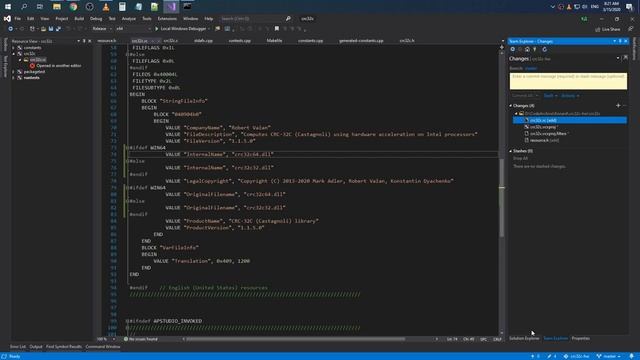Select the crc32c.rc item in Resource View

point(38,60)
